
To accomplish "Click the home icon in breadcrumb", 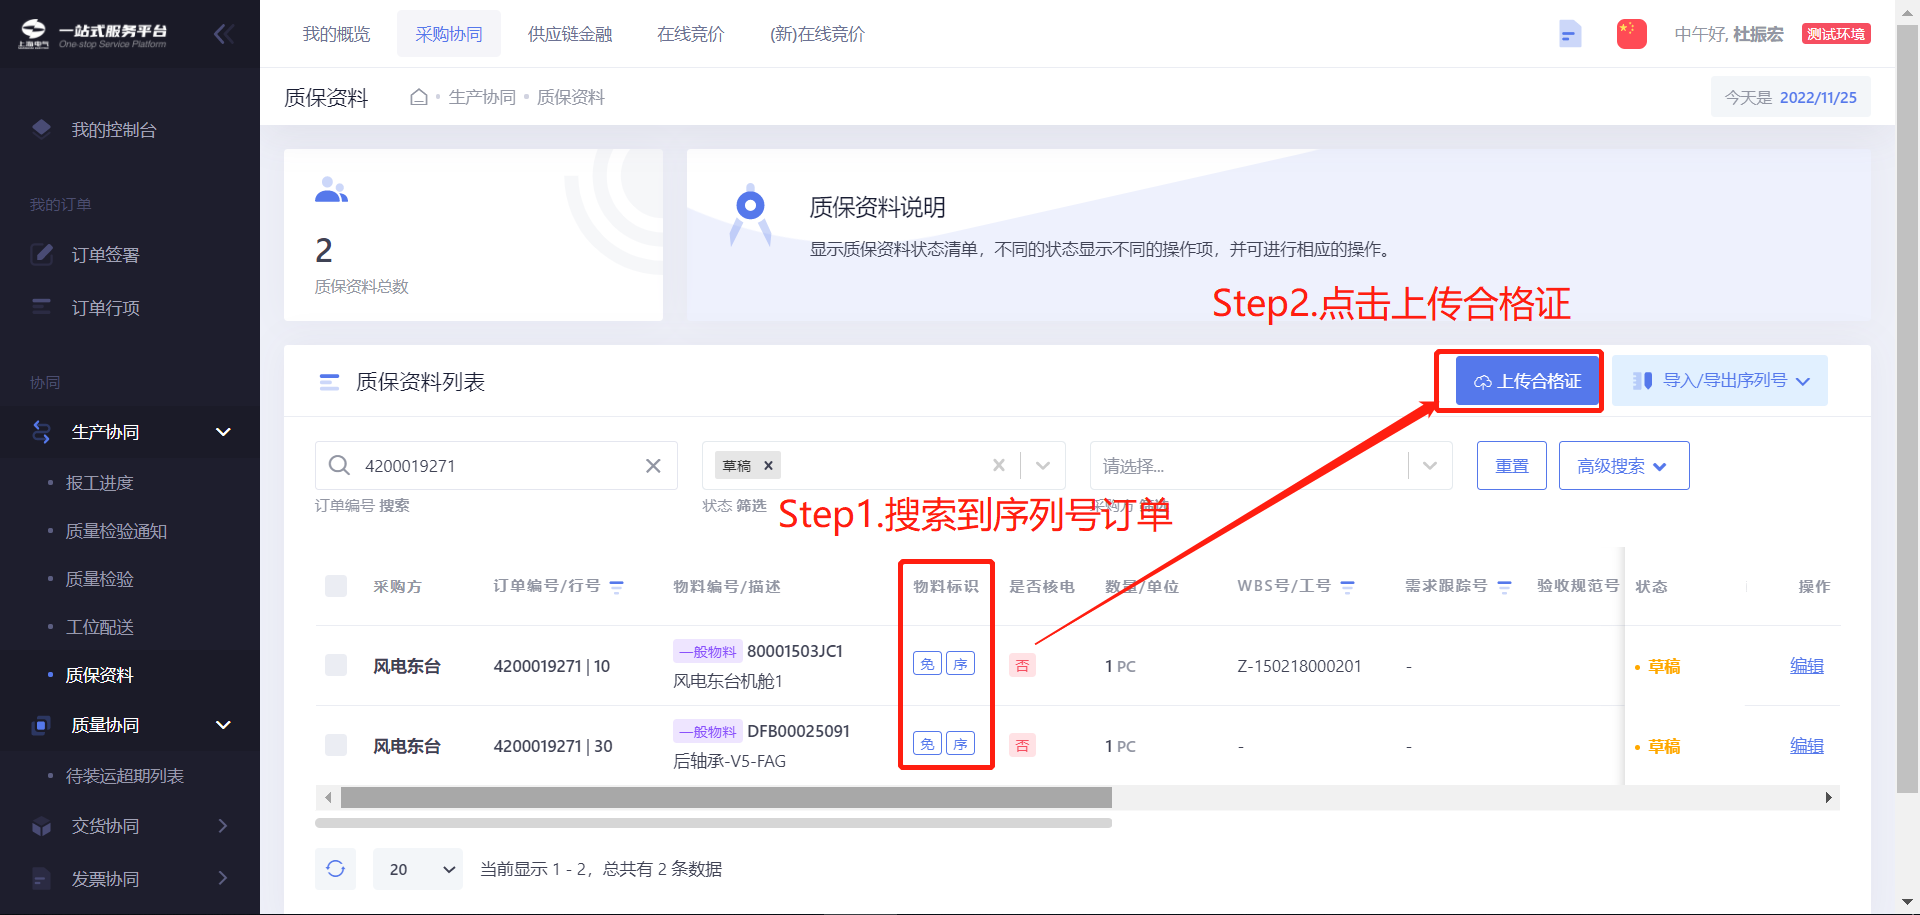I will click(x=419, y=97).
